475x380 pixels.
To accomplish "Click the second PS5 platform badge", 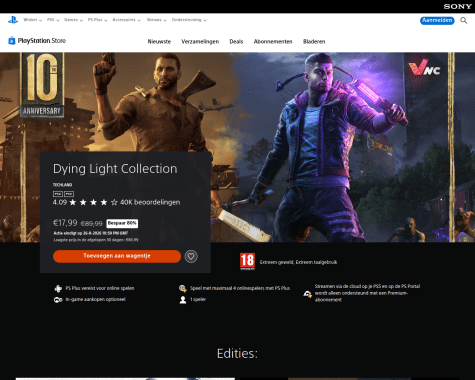I will [x=69, y=194].
